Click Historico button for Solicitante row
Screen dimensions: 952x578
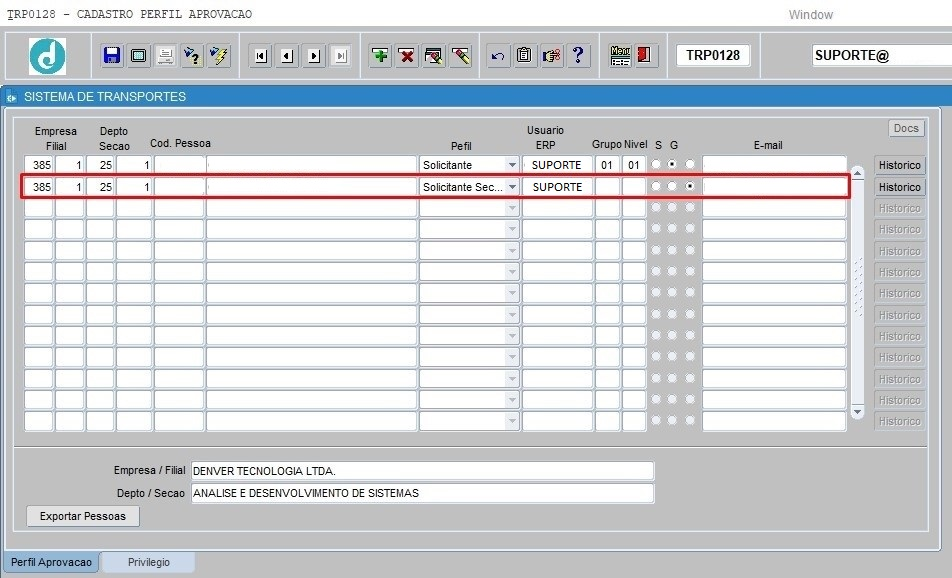tap(900, 165)
